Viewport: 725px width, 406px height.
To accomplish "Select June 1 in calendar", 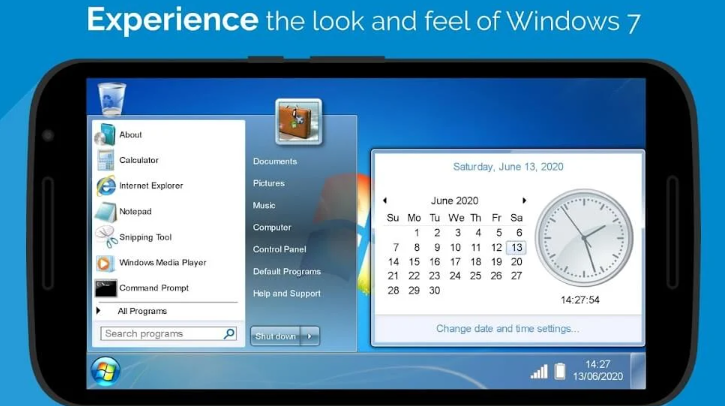I will (417, 233).
